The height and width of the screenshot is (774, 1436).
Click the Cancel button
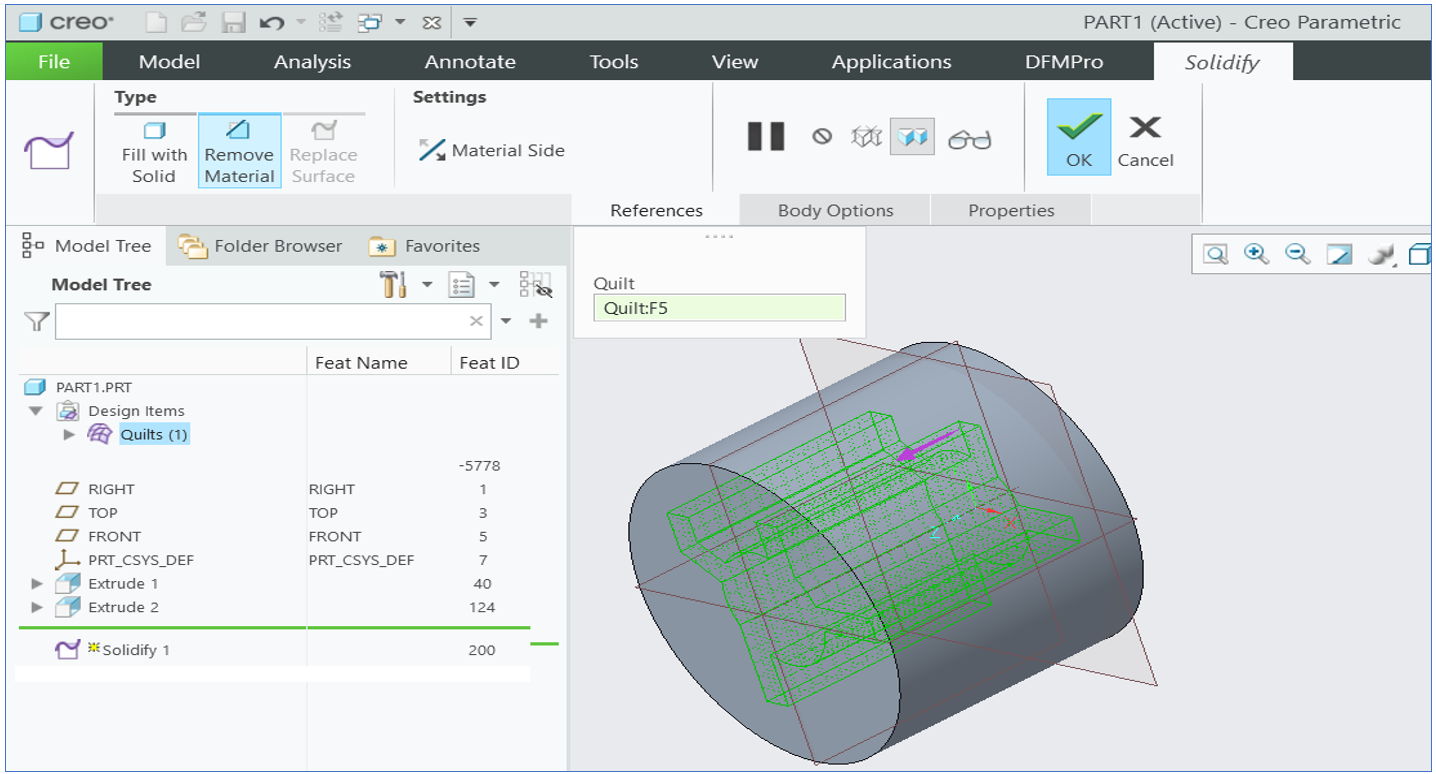click(1145, 138)
